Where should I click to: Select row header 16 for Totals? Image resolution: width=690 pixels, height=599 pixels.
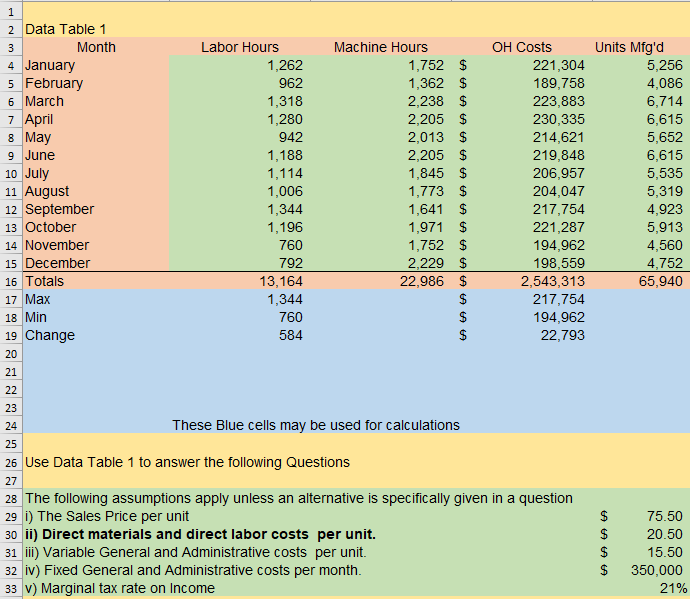tap(11, 282)
